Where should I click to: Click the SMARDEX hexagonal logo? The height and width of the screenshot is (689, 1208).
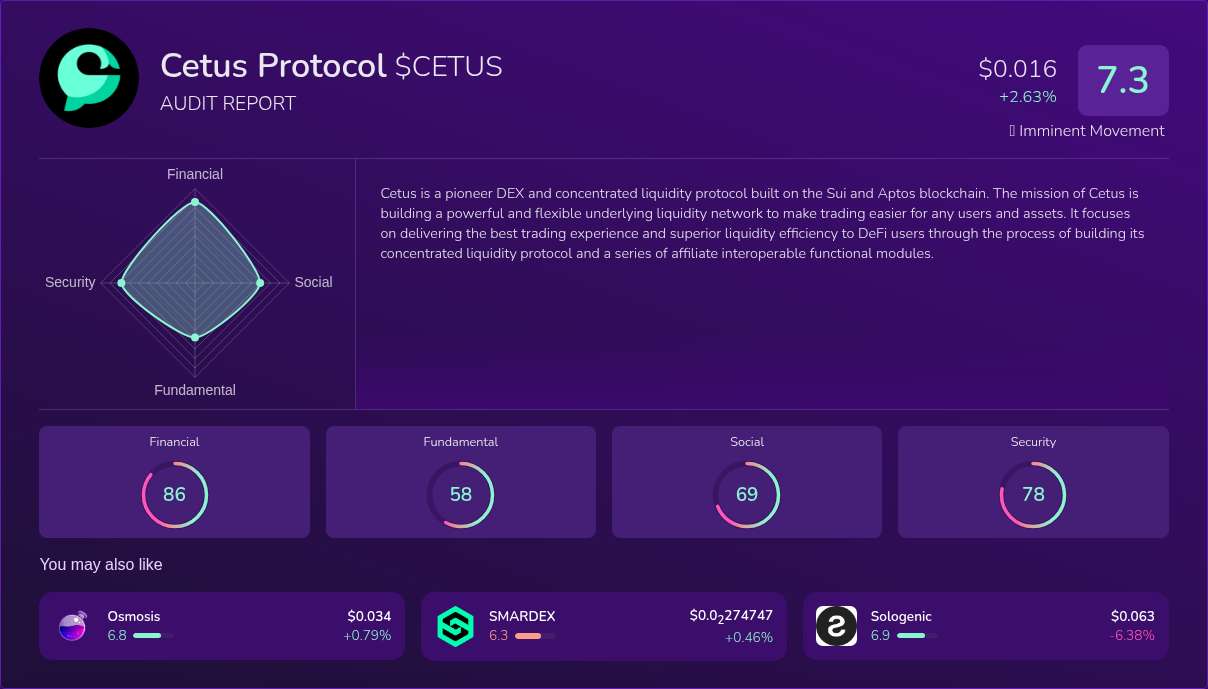455,626
